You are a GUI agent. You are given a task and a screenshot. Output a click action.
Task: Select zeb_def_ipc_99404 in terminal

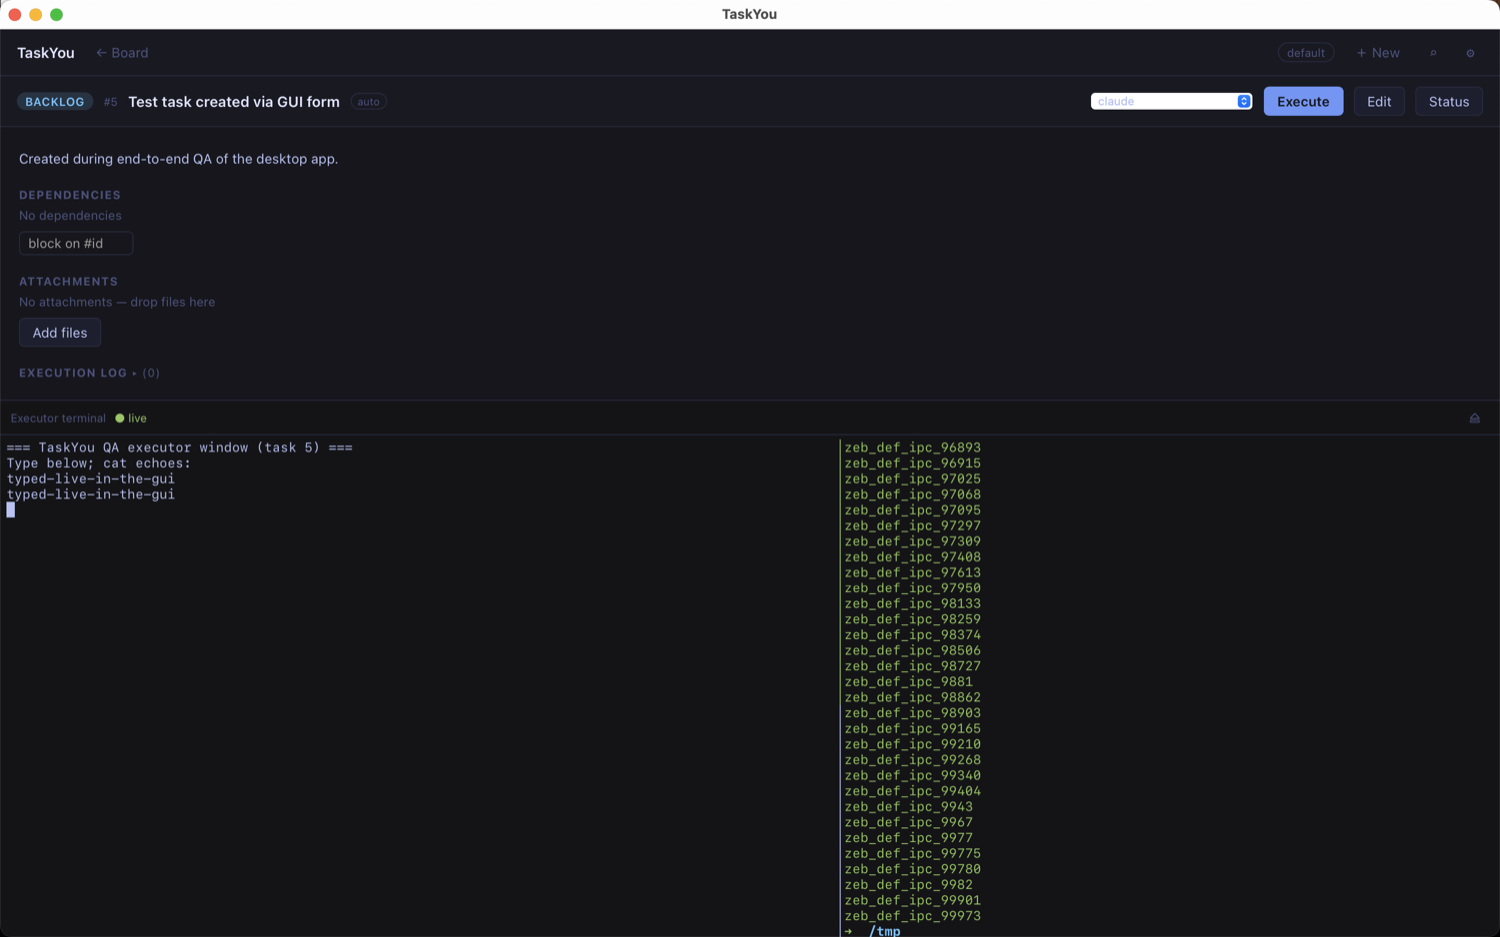pos(912,791)
